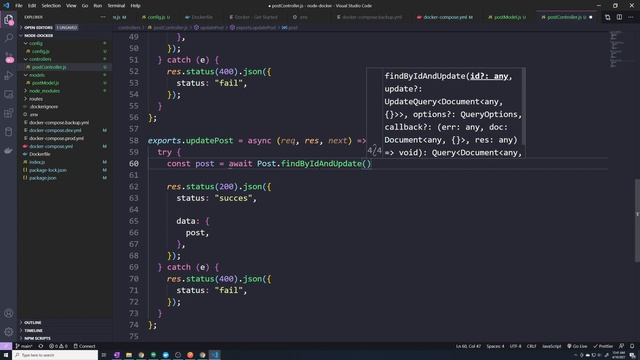Click the main branch indicator
The width and height of the screenshot is (640, 360).
[24, 346]
